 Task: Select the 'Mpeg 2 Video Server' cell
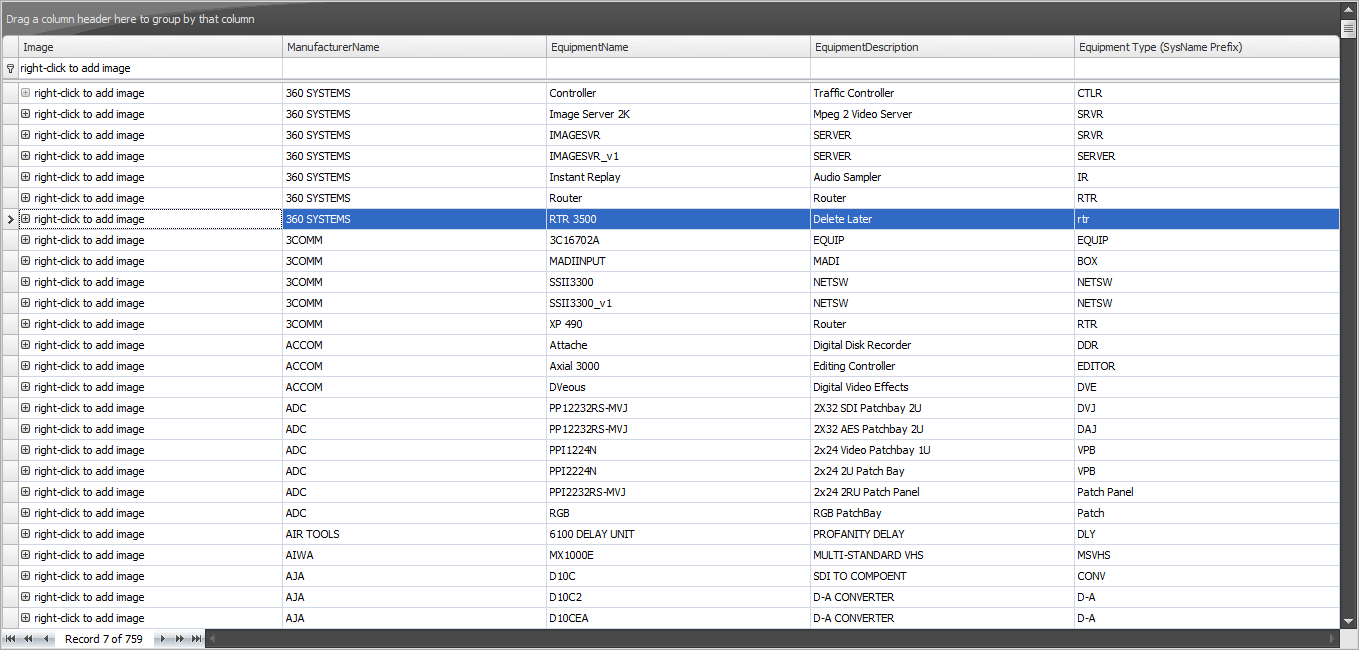point(942,114)
